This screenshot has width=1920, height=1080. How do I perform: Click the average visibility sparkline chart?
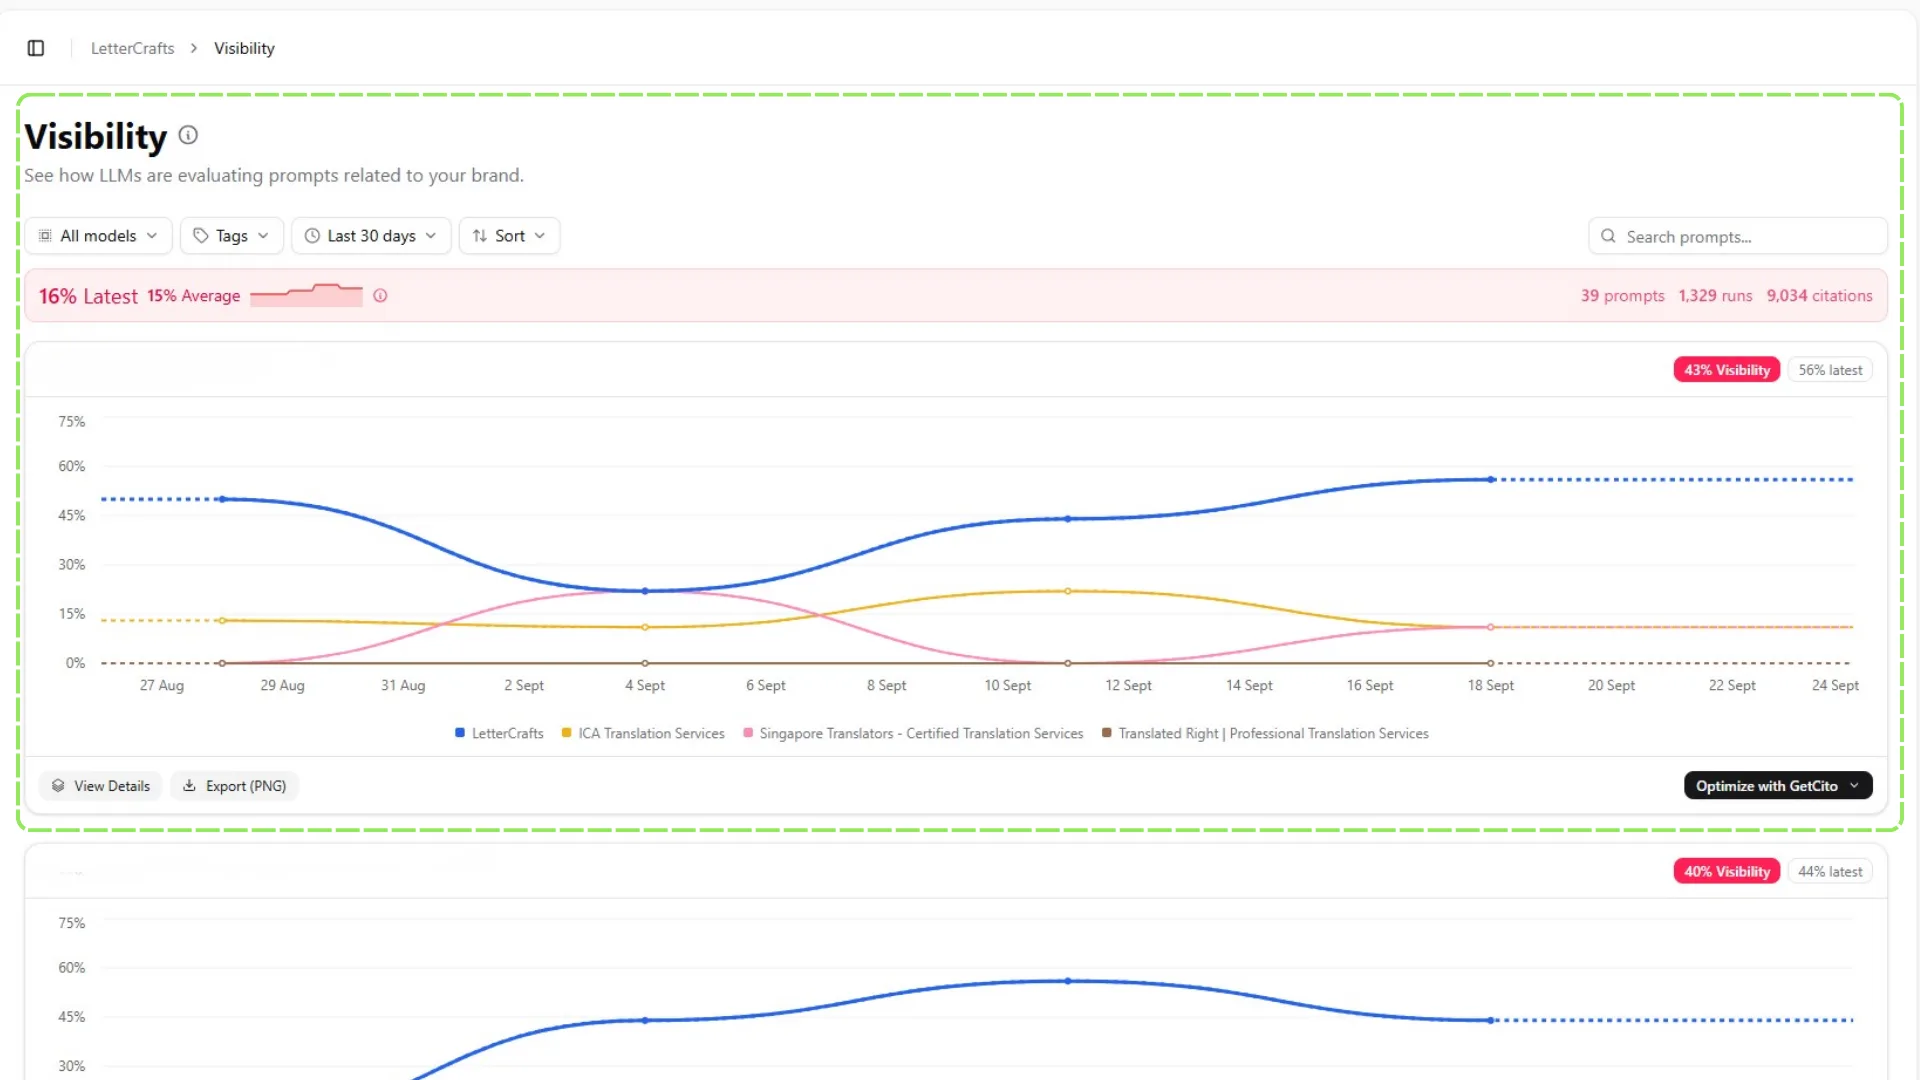point(306,295)
